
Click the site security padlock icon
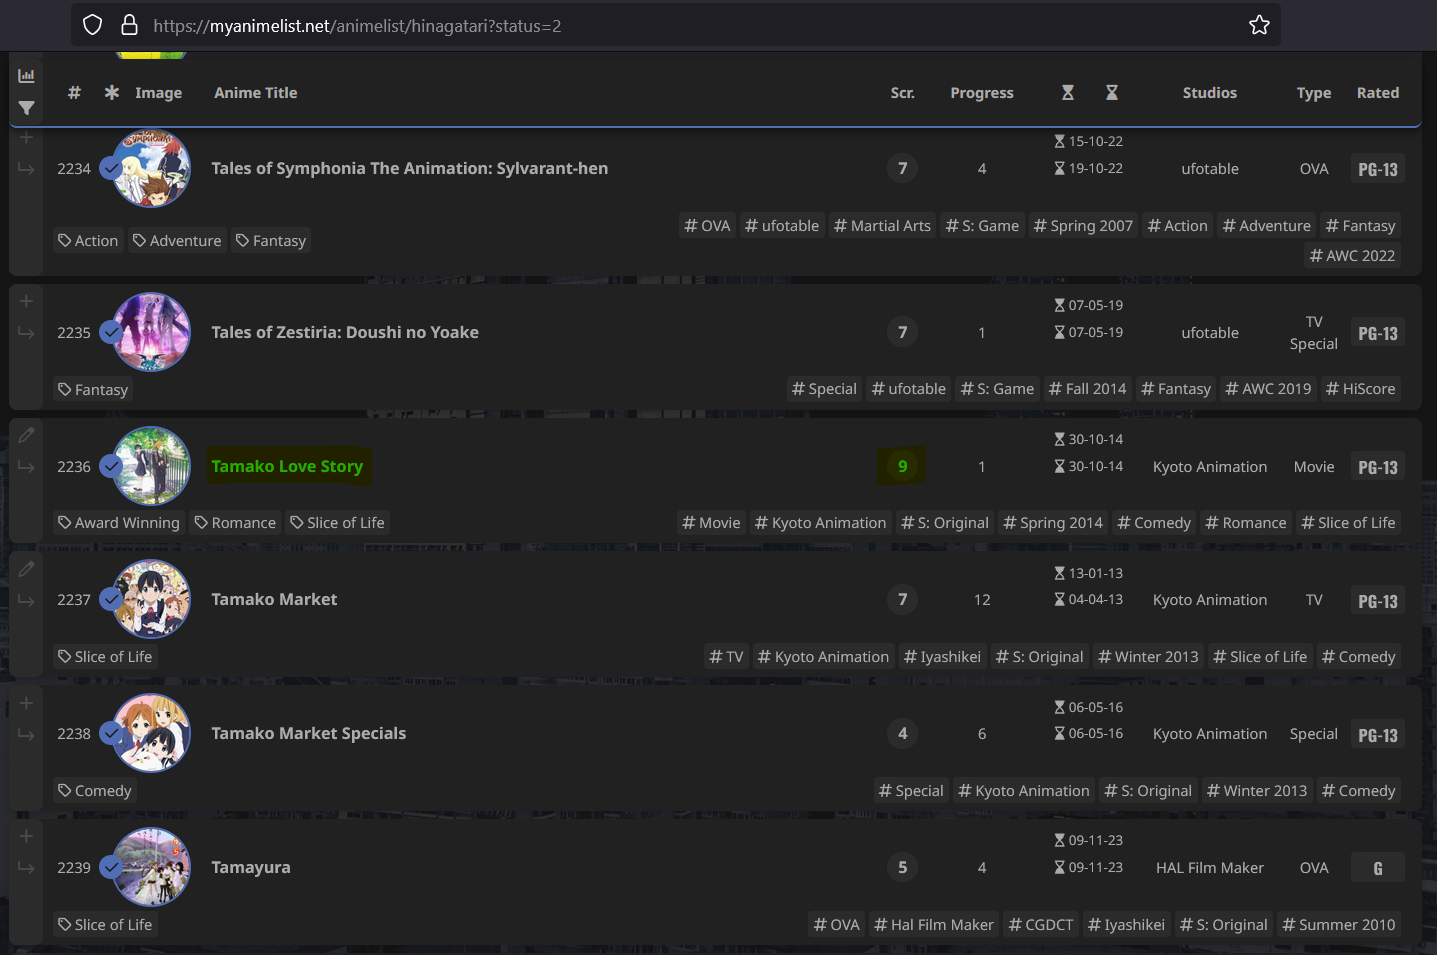click(x=129, y=25)
